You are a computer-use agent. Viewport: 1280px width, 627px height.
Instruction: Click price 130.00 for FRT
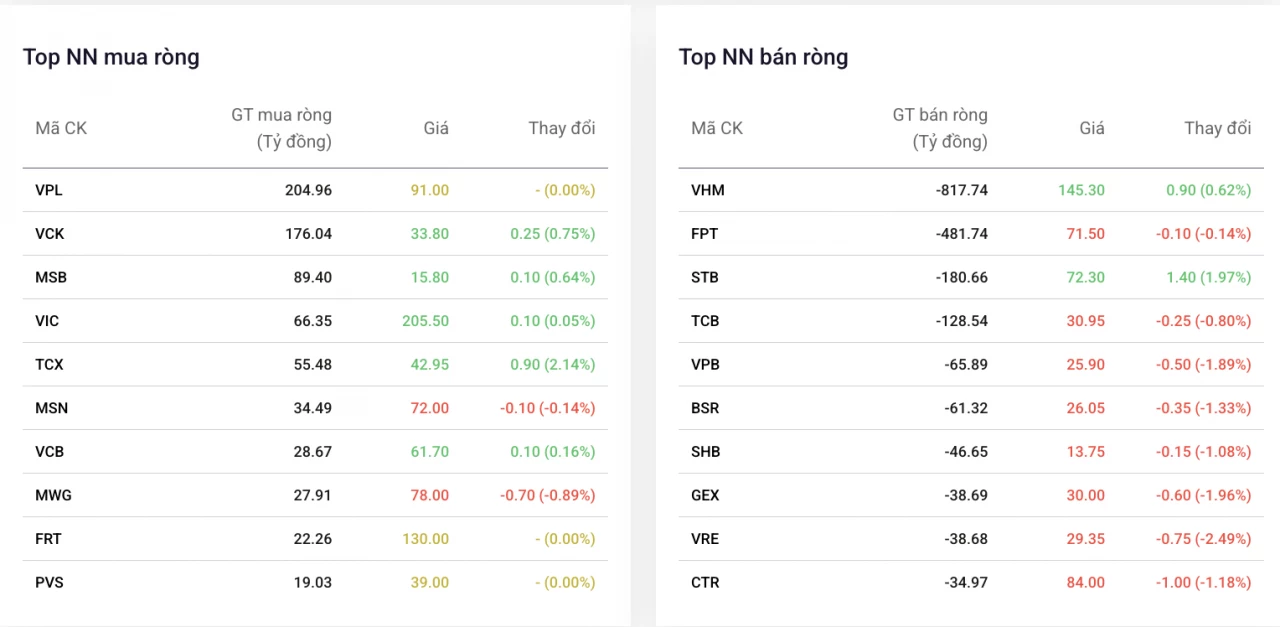tap(426, 539)
